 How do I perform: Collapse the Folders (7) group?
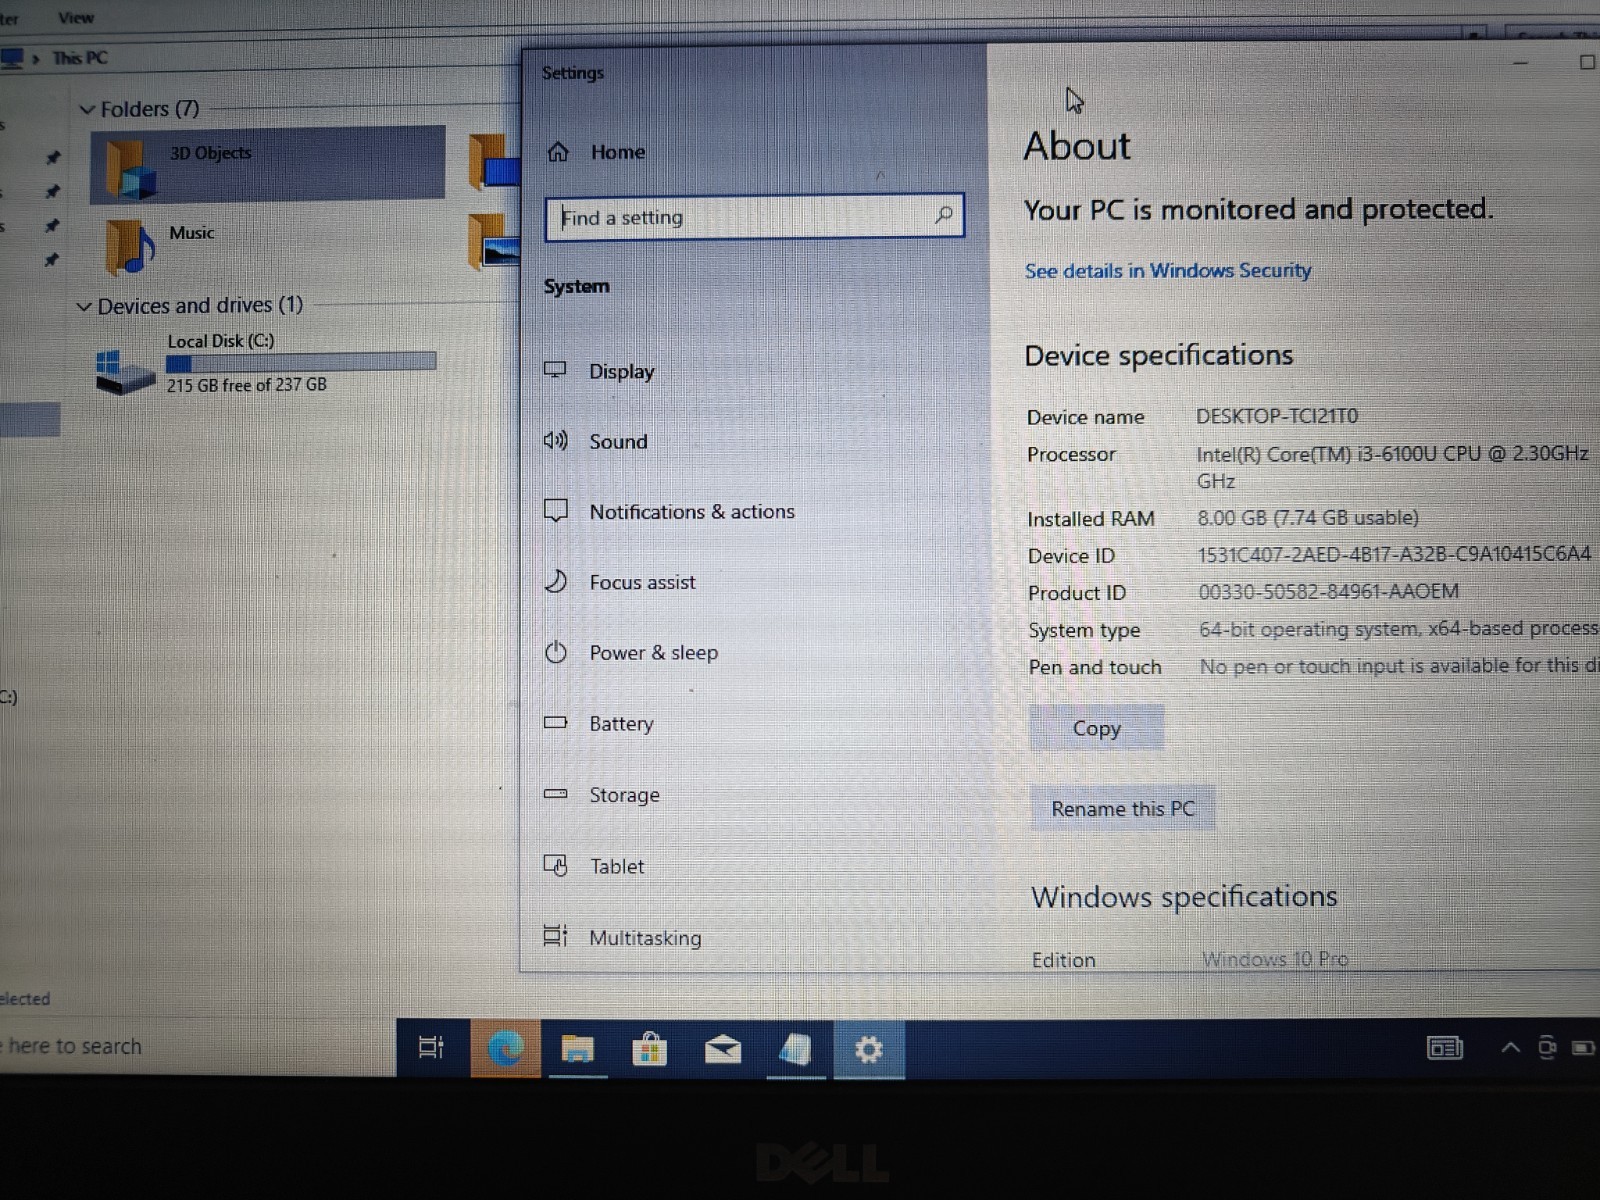click(x=87, y=109)
